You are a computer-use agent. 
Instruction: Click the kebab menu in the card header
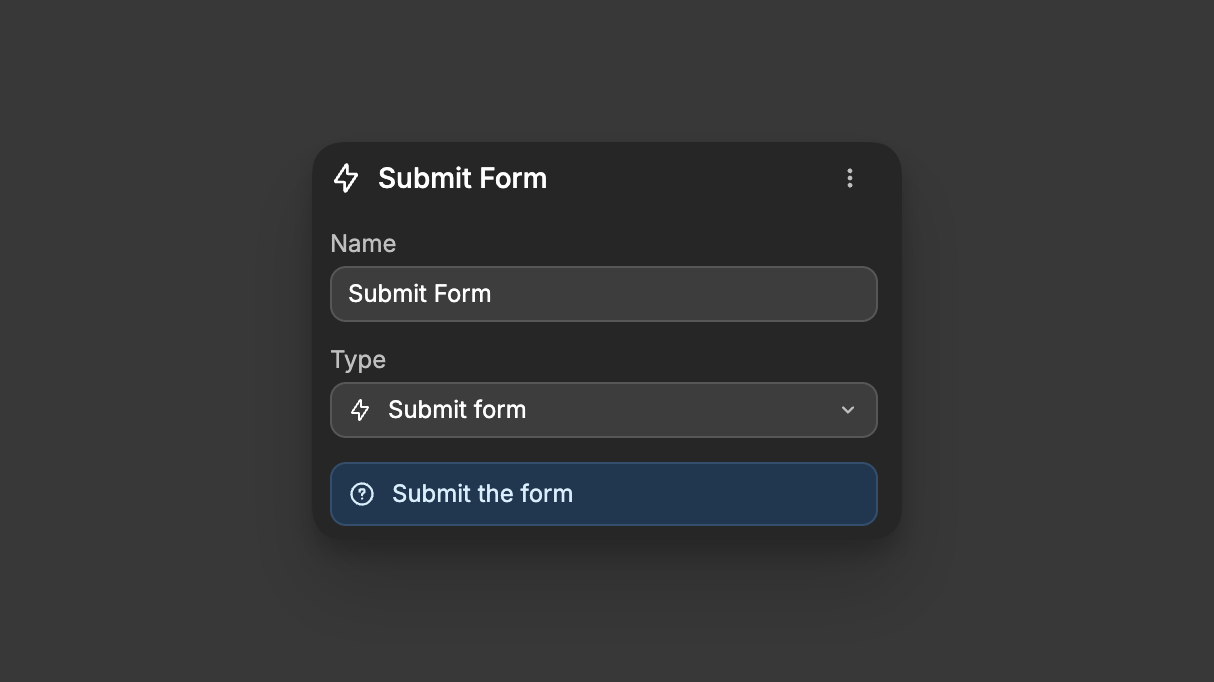[x=850, y=178]
